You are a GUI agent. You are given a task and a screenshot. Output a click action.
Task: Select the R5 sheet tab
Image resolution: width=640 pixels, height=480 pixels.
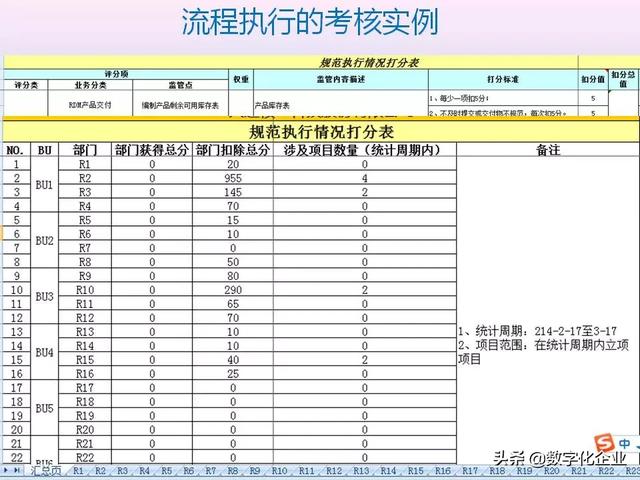tap(167, 471)
